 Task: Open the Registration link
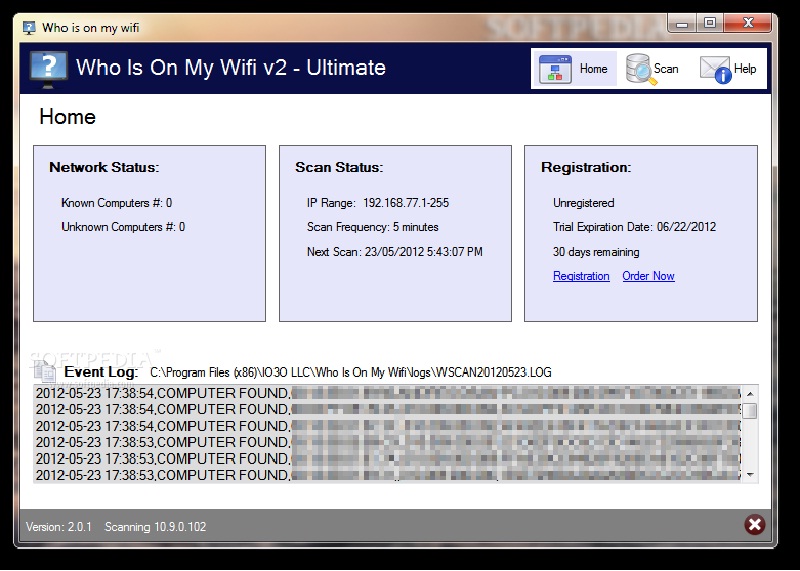point(581,276)
